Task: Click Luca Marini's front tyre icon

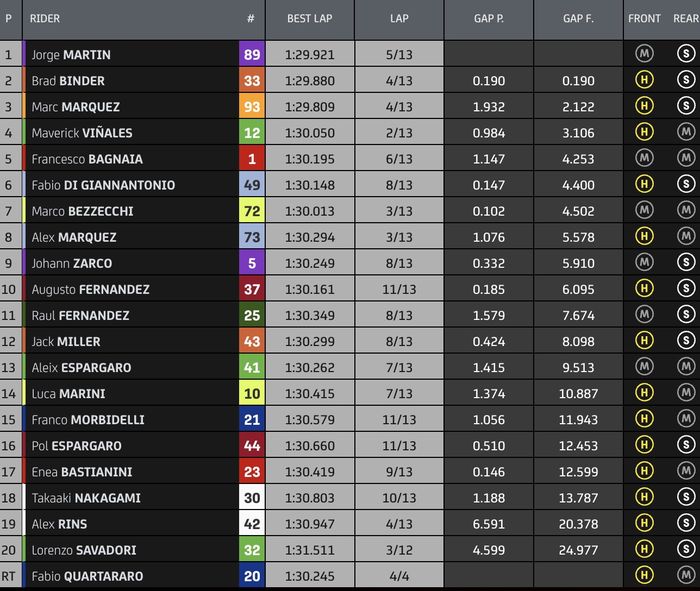Action: (644, 393)
